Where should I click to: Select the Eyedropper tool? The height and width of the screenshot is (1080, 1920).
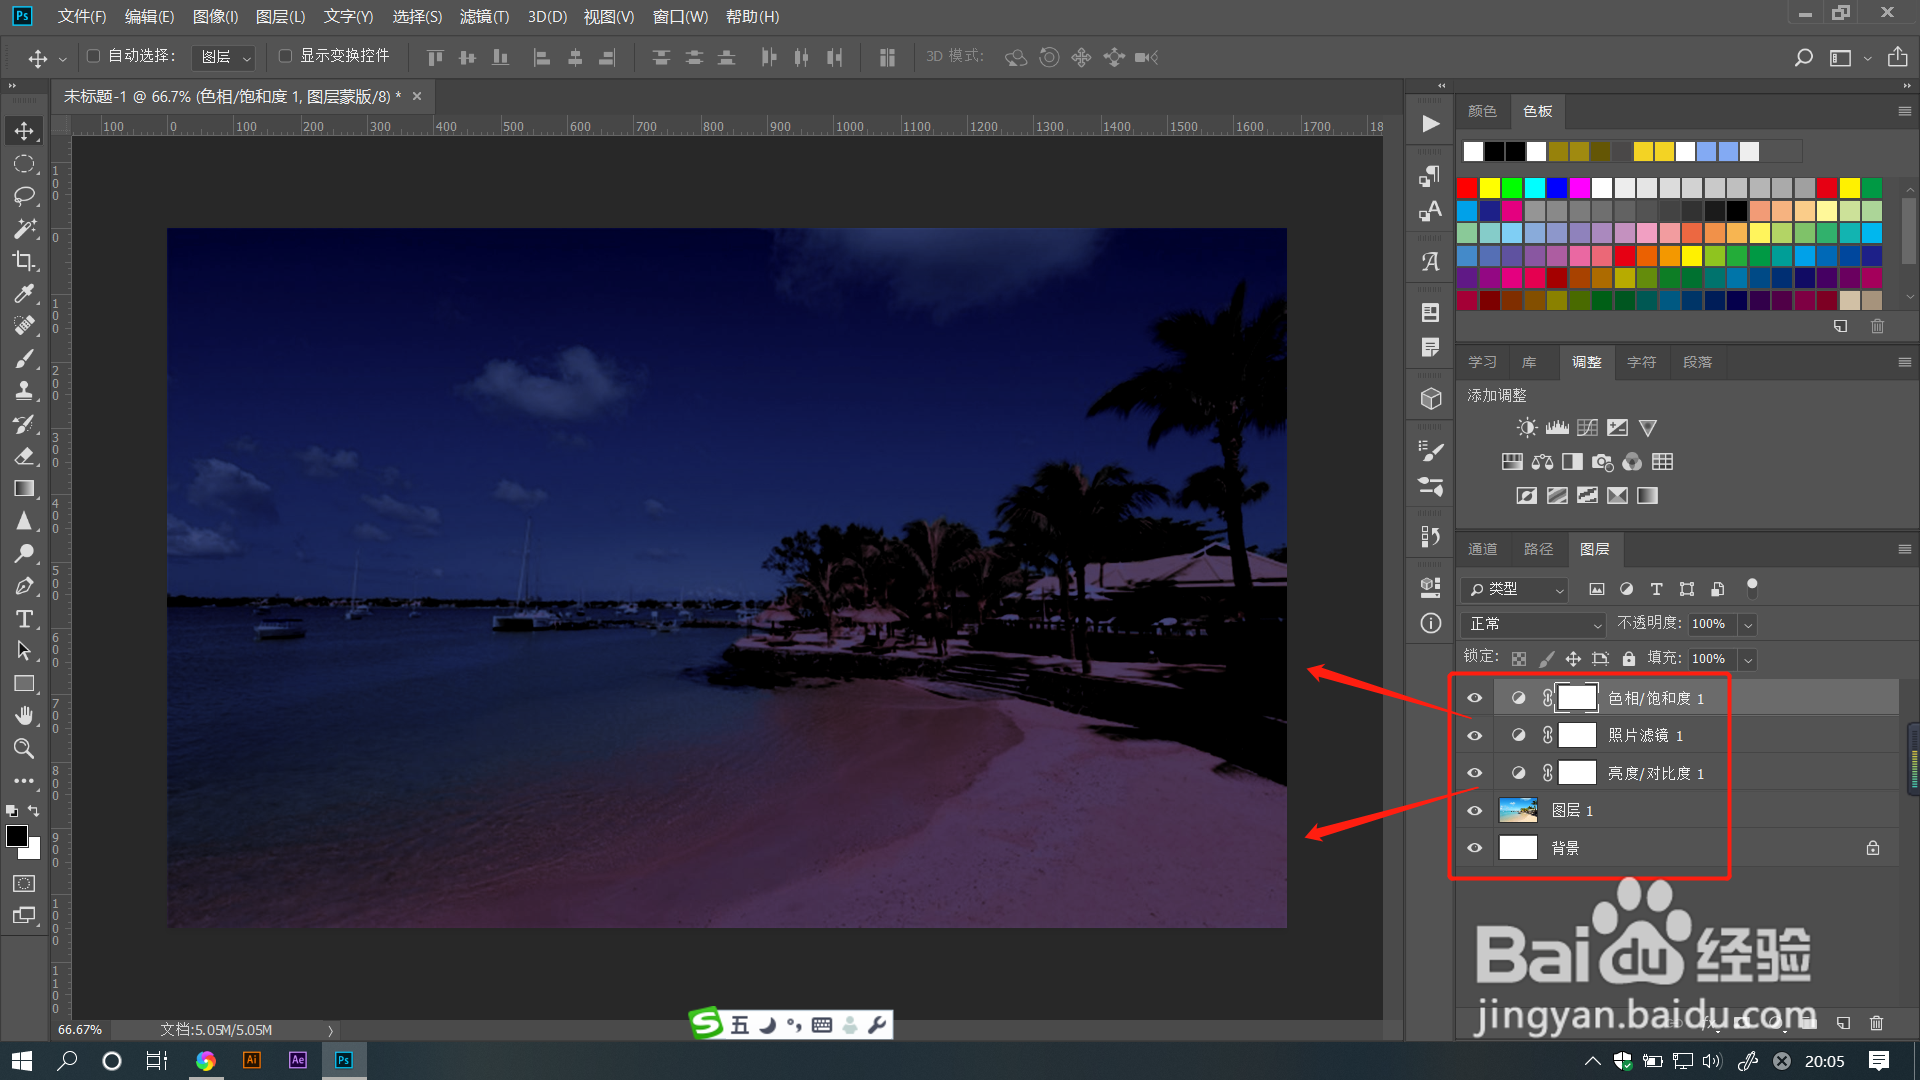pos(24,293)
